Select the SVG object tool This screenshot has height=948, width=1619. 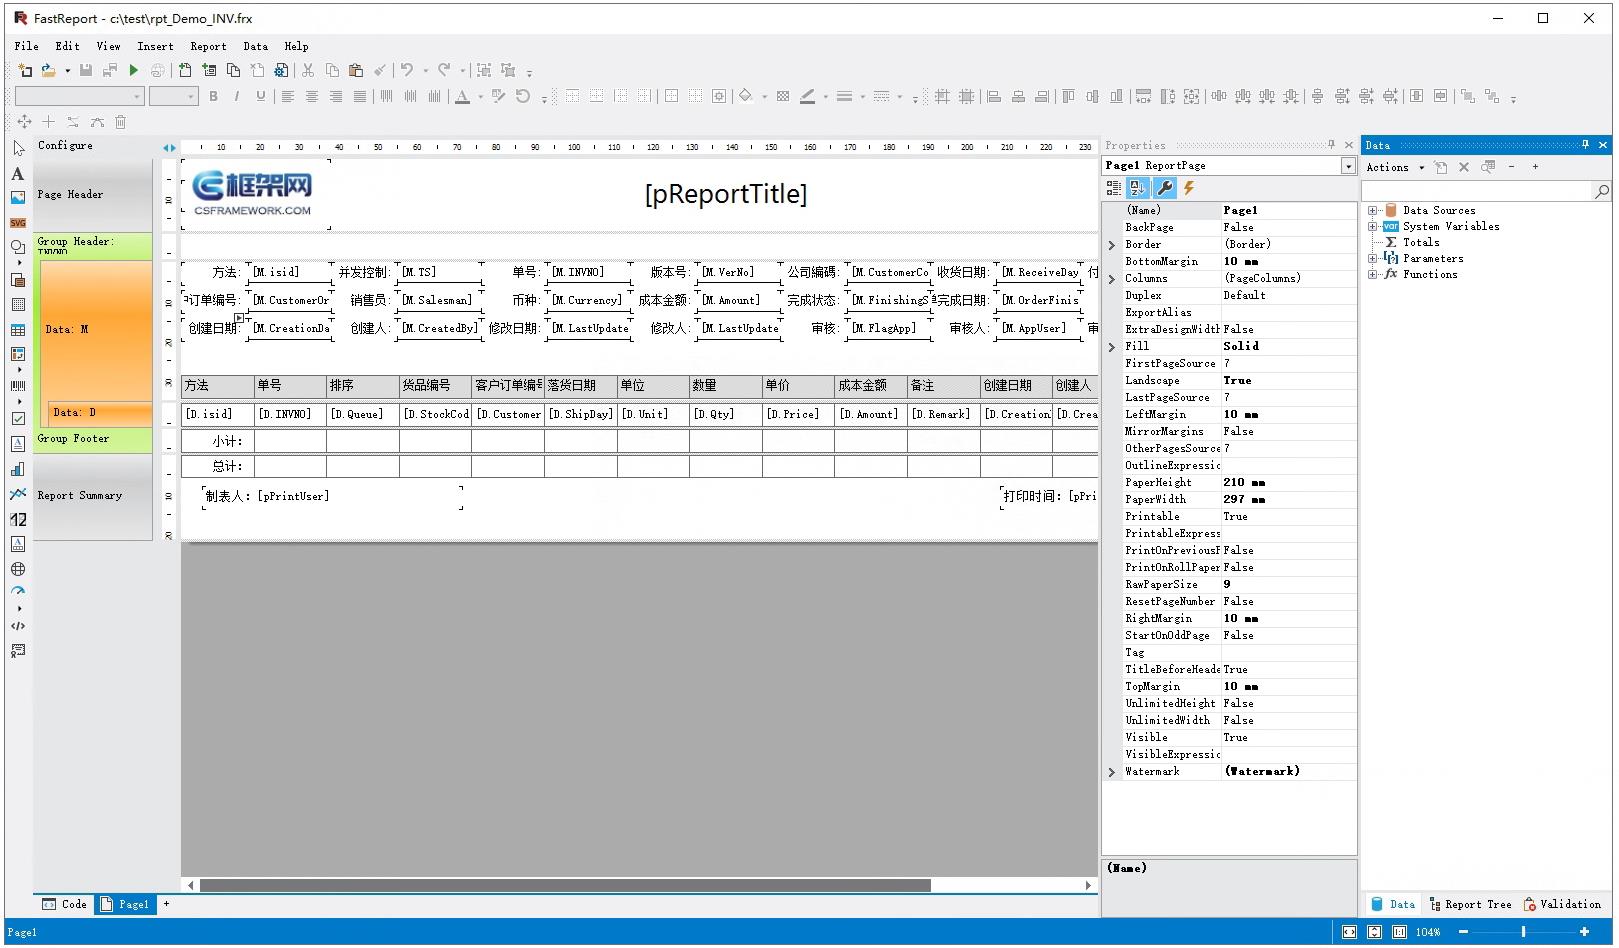point(18,223)
